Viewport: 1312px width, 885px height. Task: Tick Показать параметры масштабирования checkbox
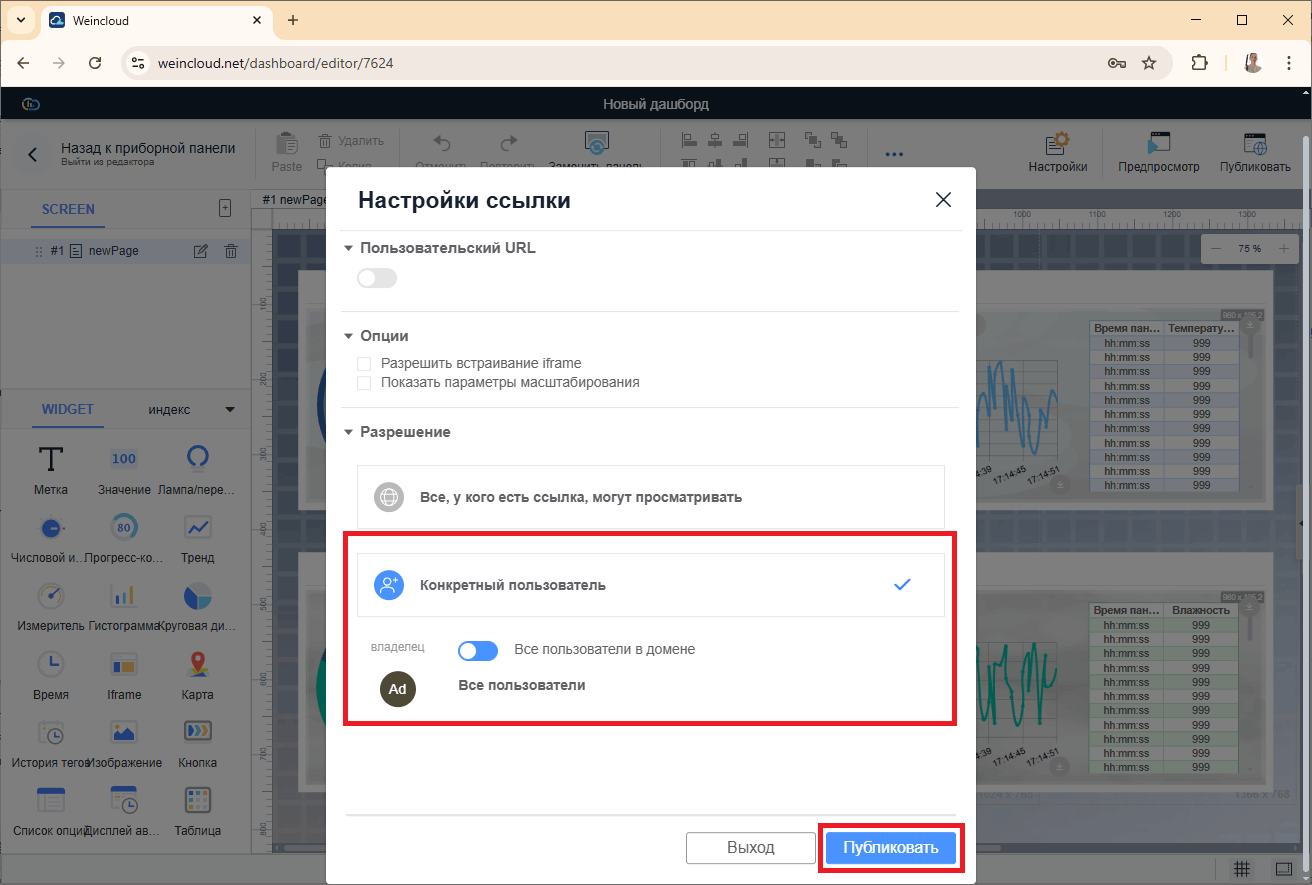click(364, 383)
